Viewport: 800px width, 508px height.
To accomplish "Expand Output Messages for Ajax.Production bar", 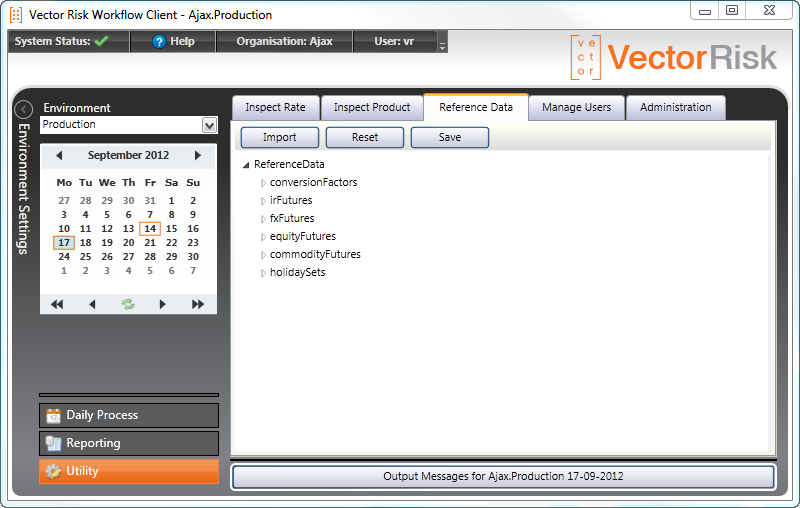I will tap(503, 476).
